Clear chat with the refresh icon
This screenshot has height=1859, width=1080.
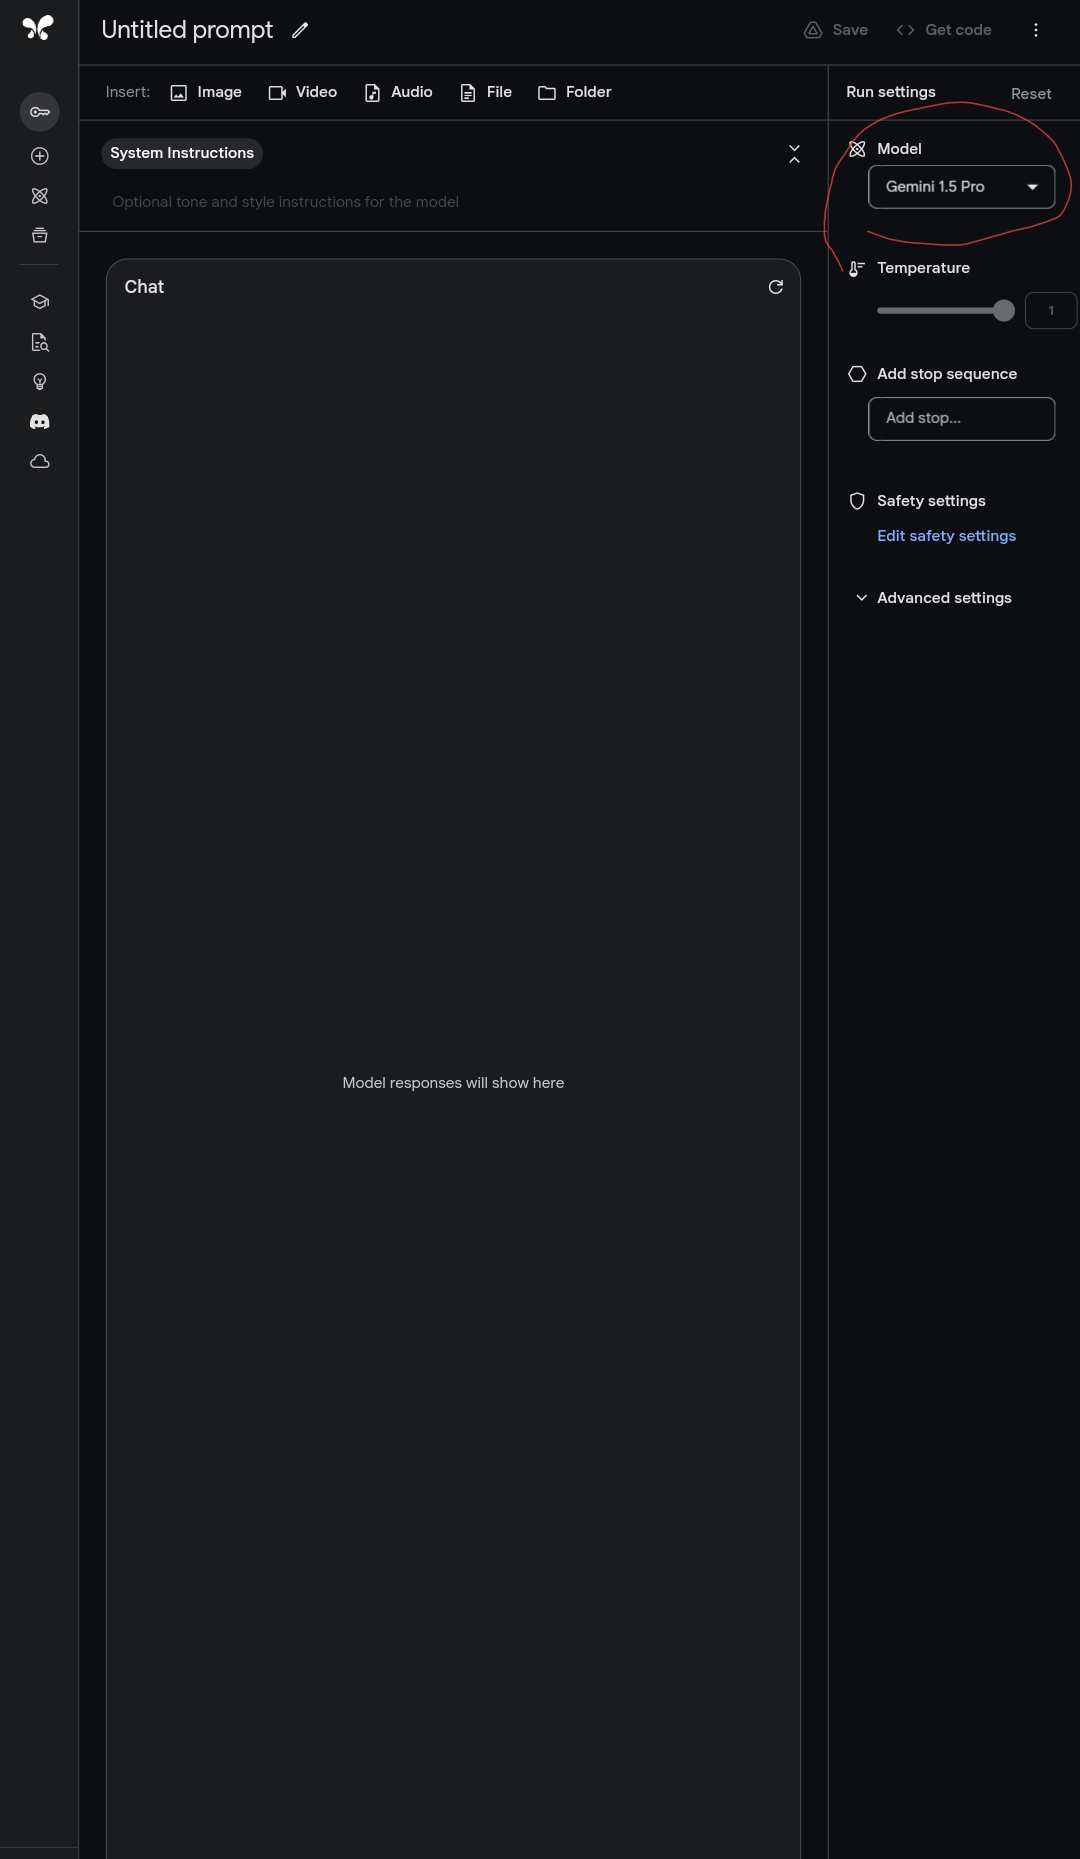pyautogui.click(x=776, y=287)
